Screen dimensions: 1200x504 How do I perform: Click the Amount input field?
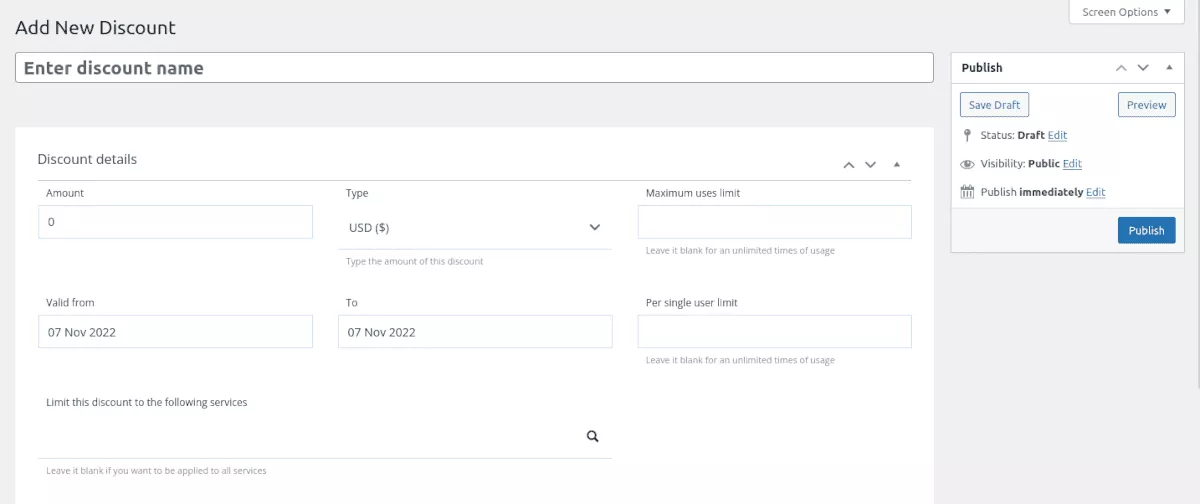tap(176, 222)
